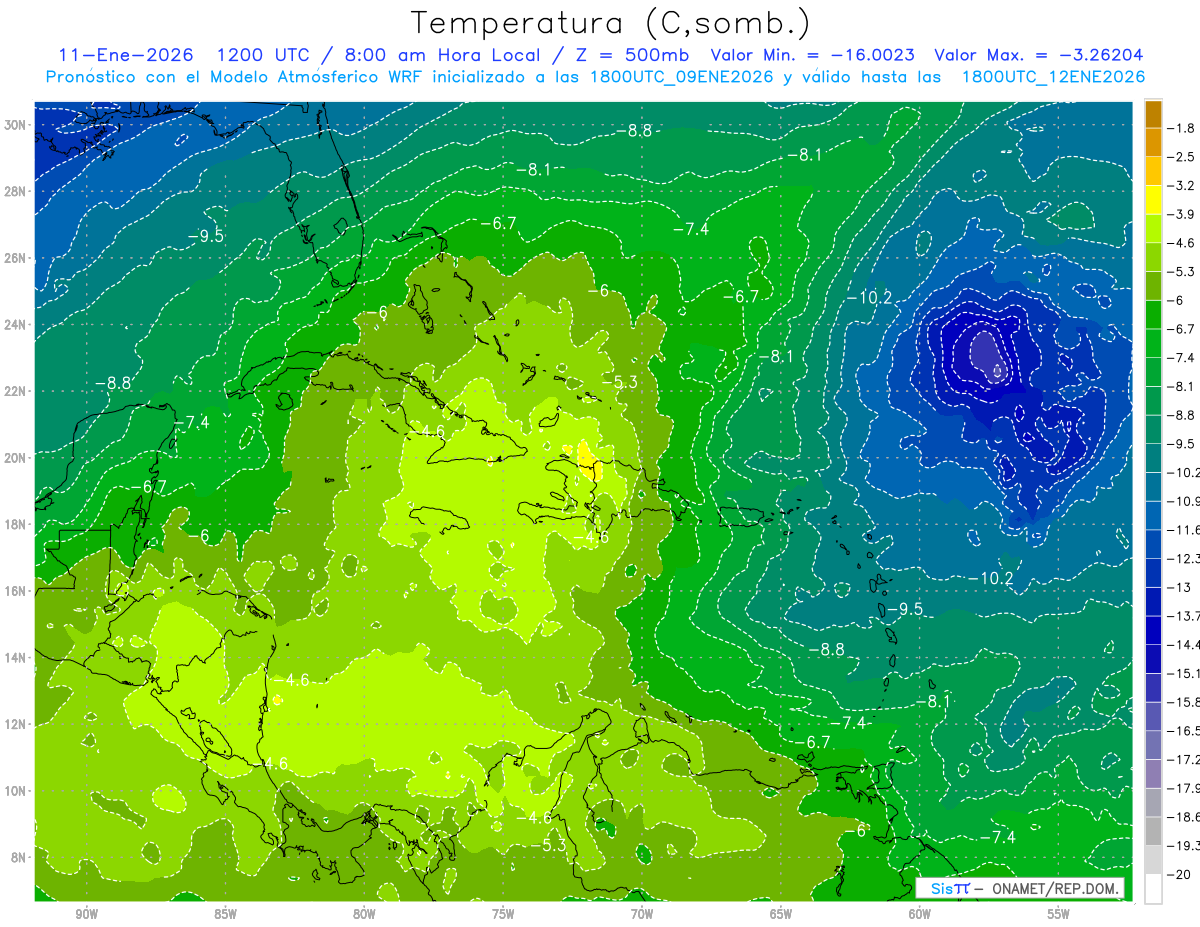Click the "-1.8" legend value
Screen dimensions: 1200x927
pyautogui.click(x=1182, y=128)
